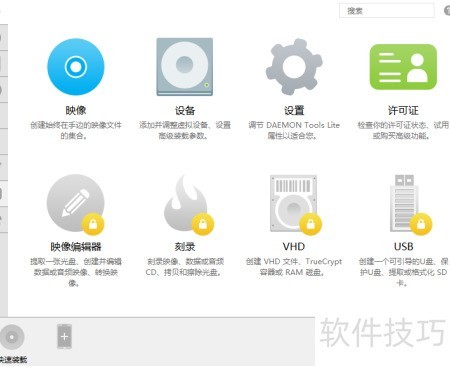Viewport: 450px width, 366px height.
Task: Click the VHD title label
Action: [x=294, y=247]
